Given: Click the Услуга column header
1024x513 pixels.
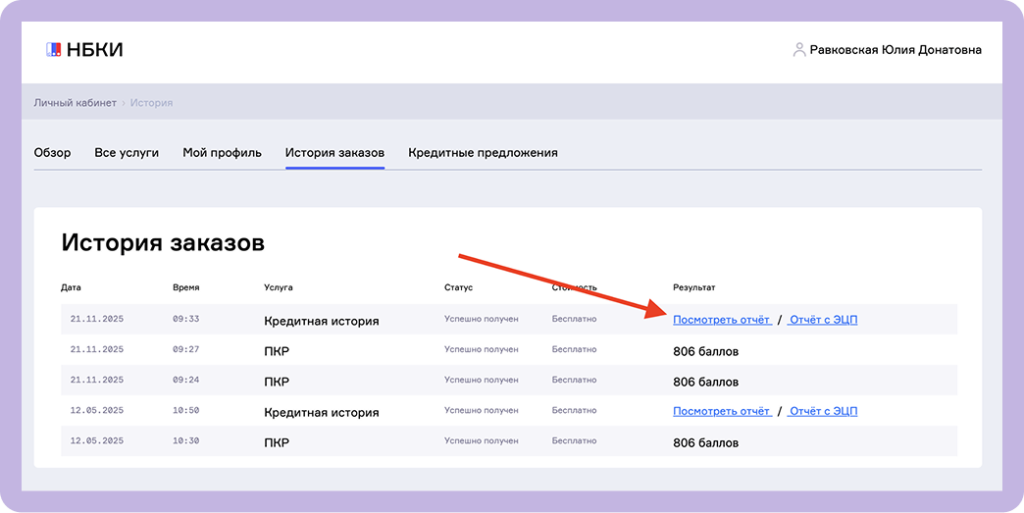Looking at the screenshot, I should pyautogui.click(x=278, y=288).
